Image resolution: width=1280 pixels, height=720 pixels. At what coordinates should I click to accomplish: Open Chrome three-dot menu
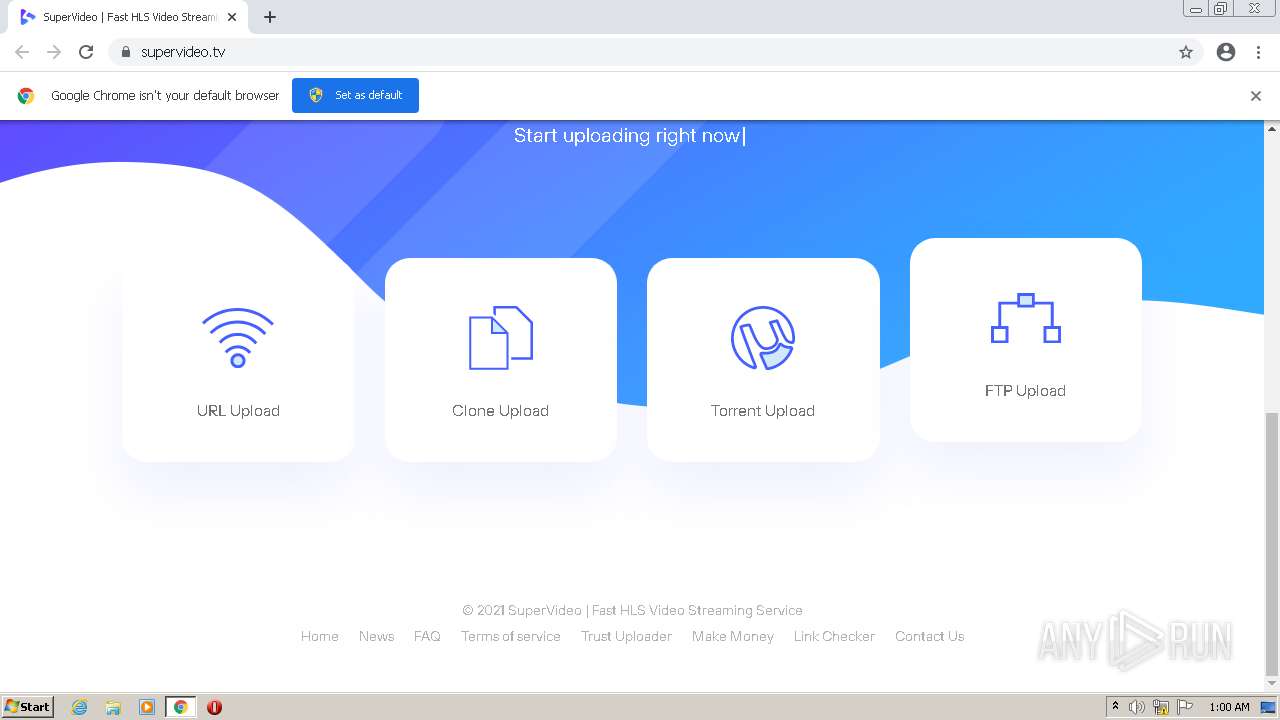point(1259,52)
